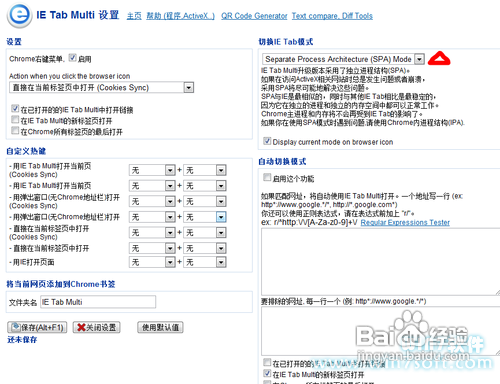Click the red triangle arrow marker

(439, 58)
